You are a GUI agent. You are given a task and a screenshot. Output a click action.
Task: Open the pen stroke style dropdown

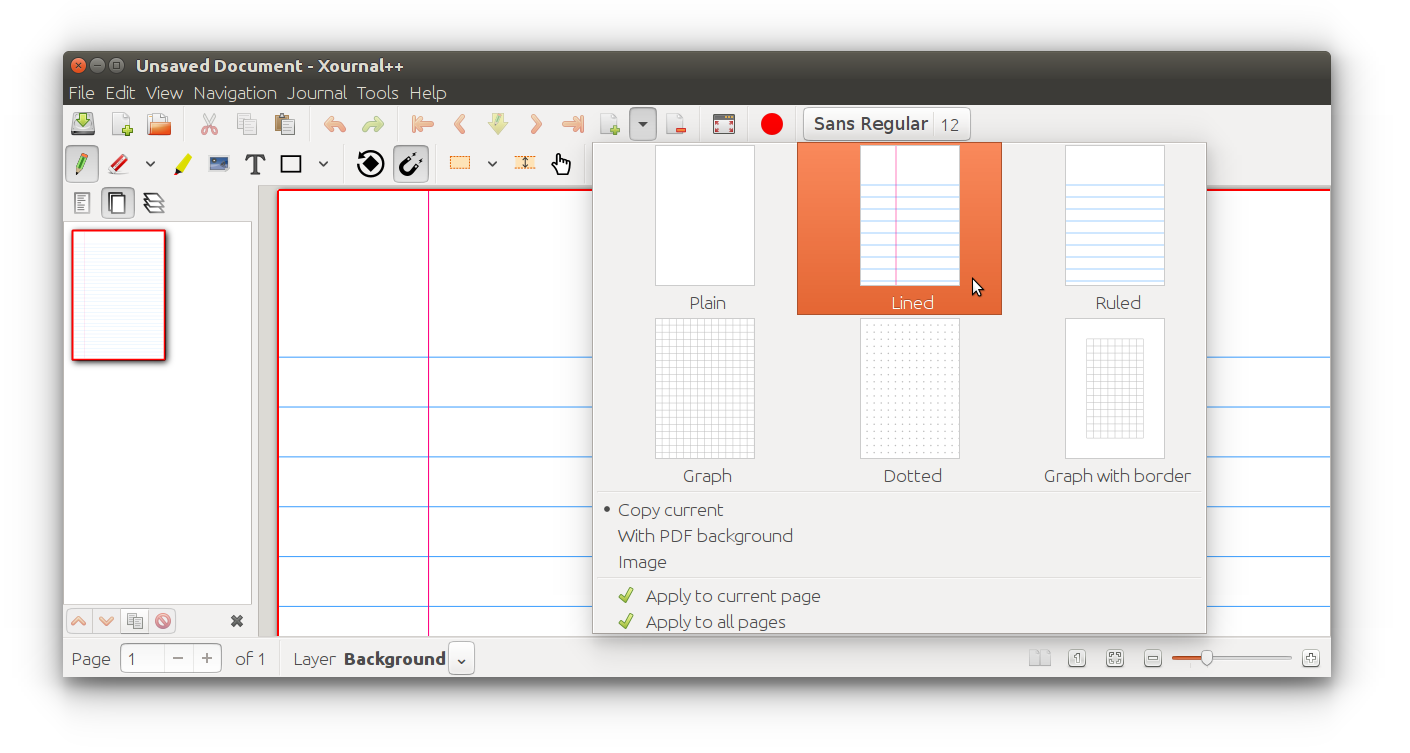(149, 163)
